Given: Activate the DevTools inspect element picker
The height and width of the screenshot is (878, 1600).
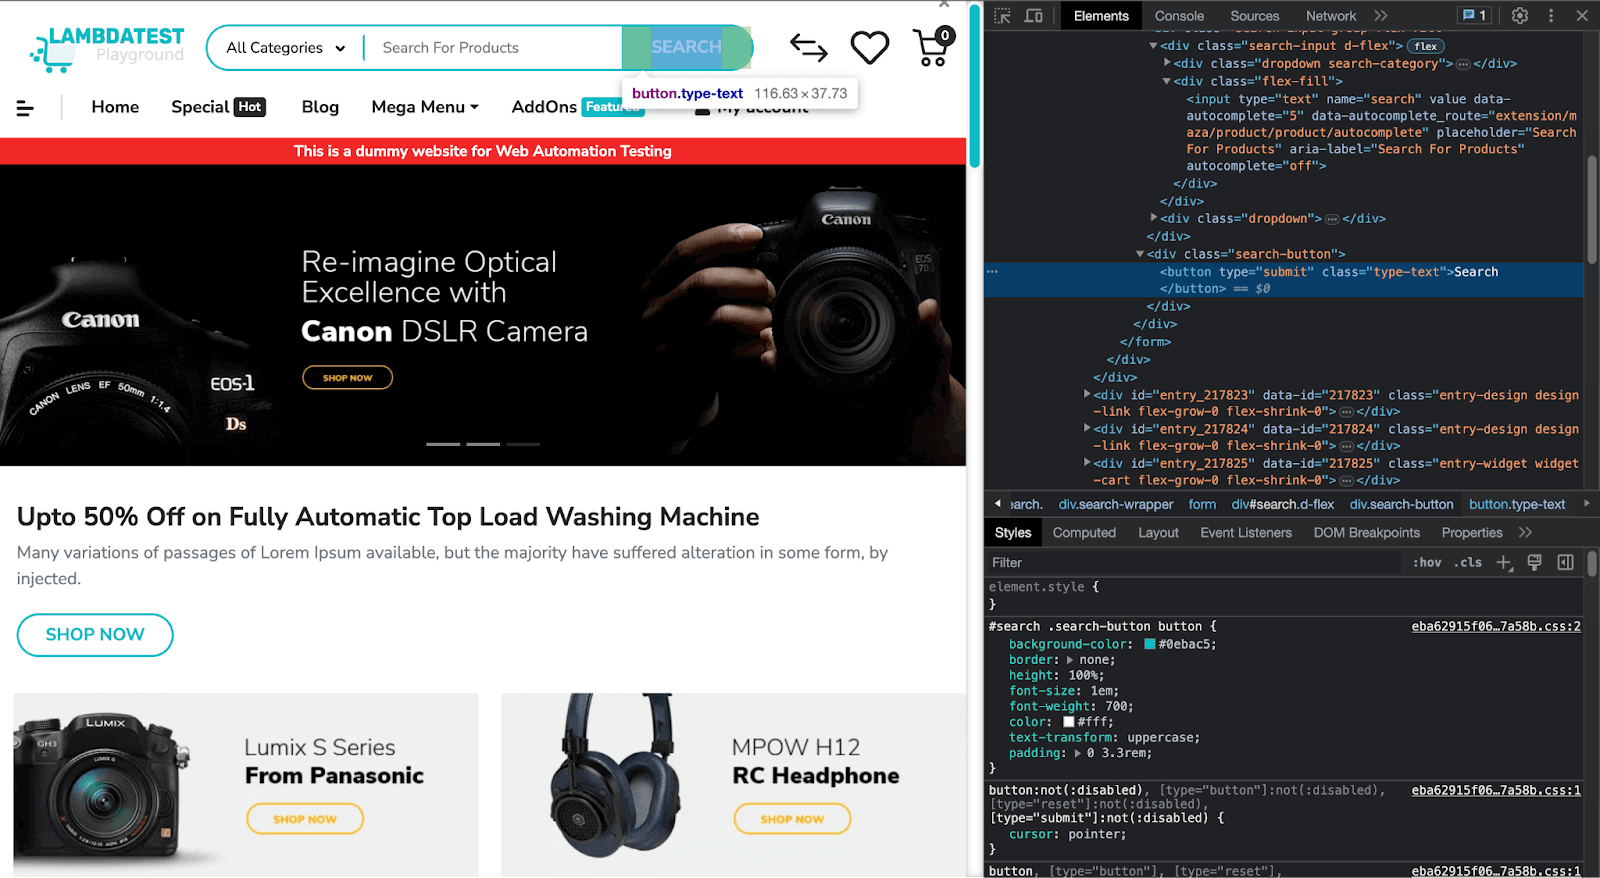Looking at the screenshot, I should (1003, 16).
